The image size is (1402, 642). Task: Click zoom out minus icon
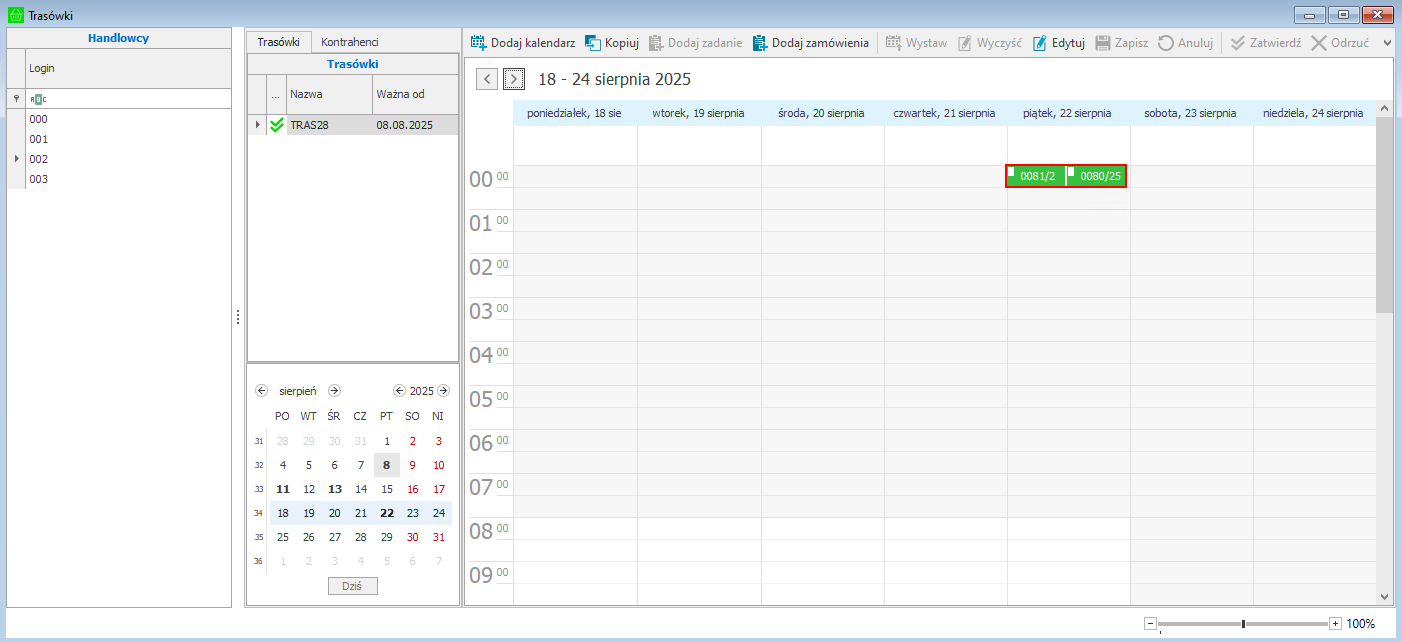pos(1150,624)
